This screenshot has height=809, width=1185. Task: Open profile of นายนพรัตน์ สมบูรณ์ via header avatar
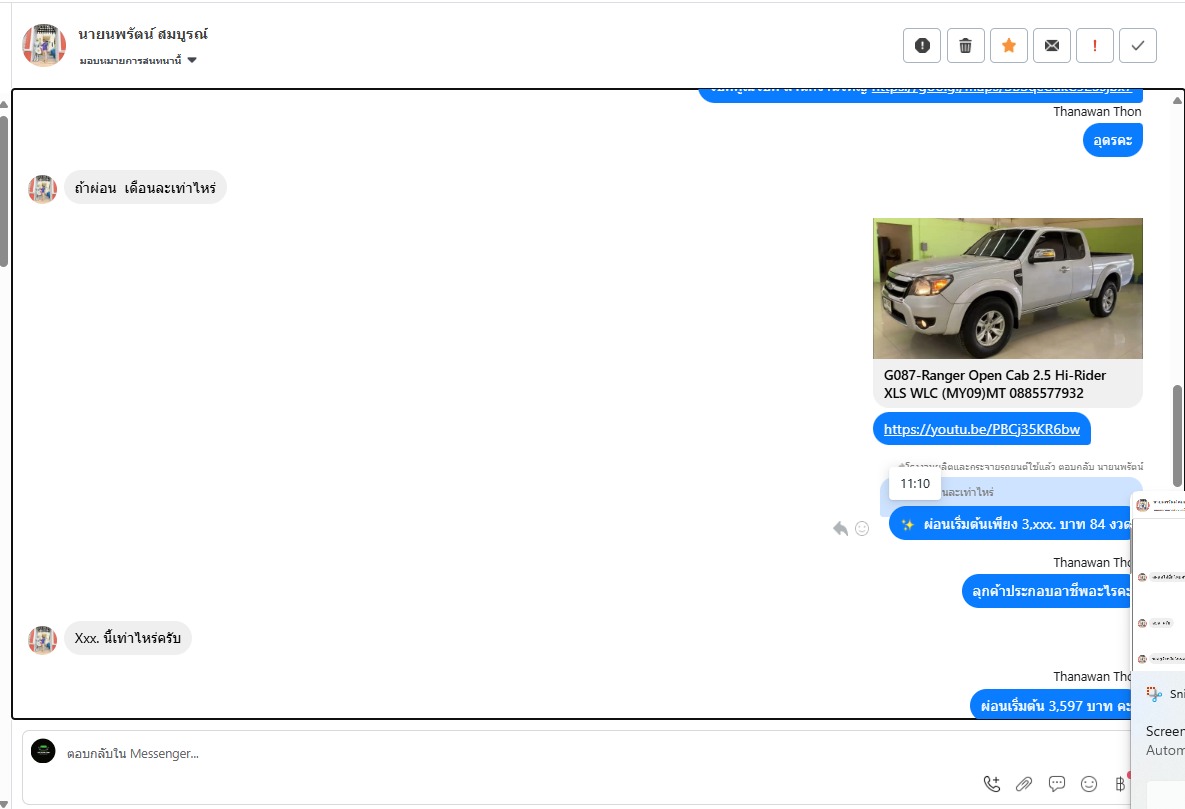tap(44, 45)
